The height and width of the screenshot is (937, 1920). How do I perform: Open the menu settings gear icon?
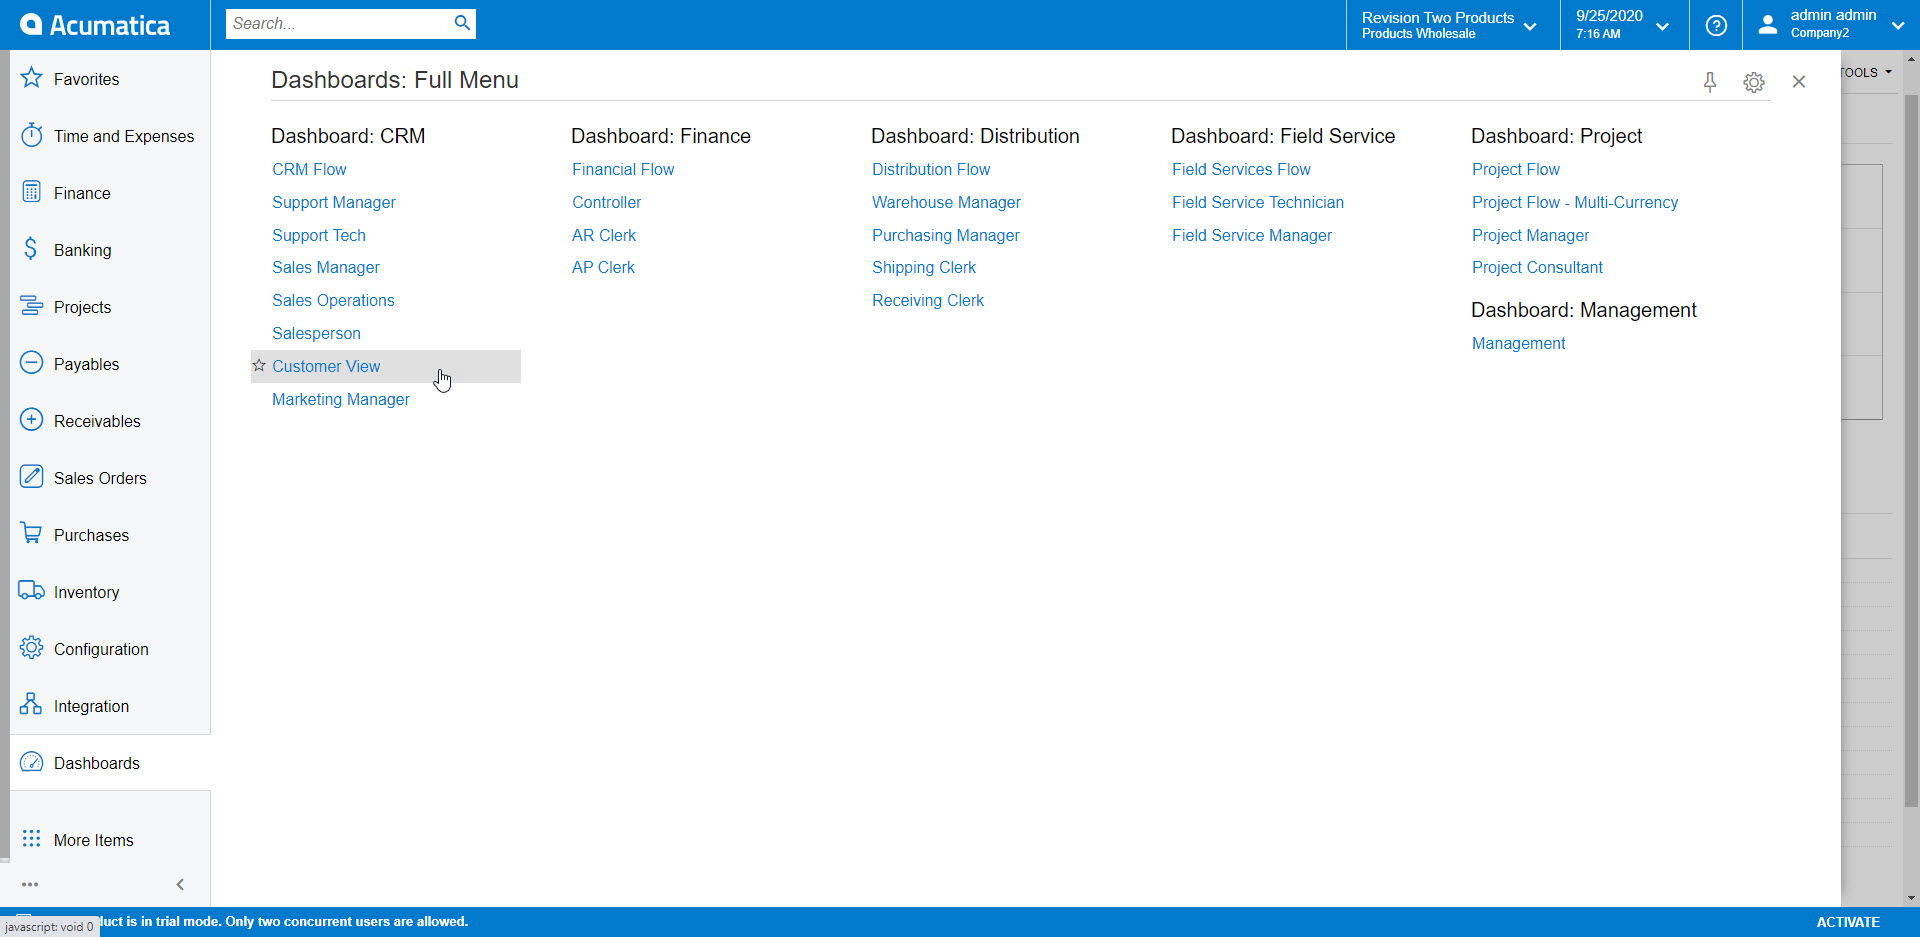tap(1754, 82)
